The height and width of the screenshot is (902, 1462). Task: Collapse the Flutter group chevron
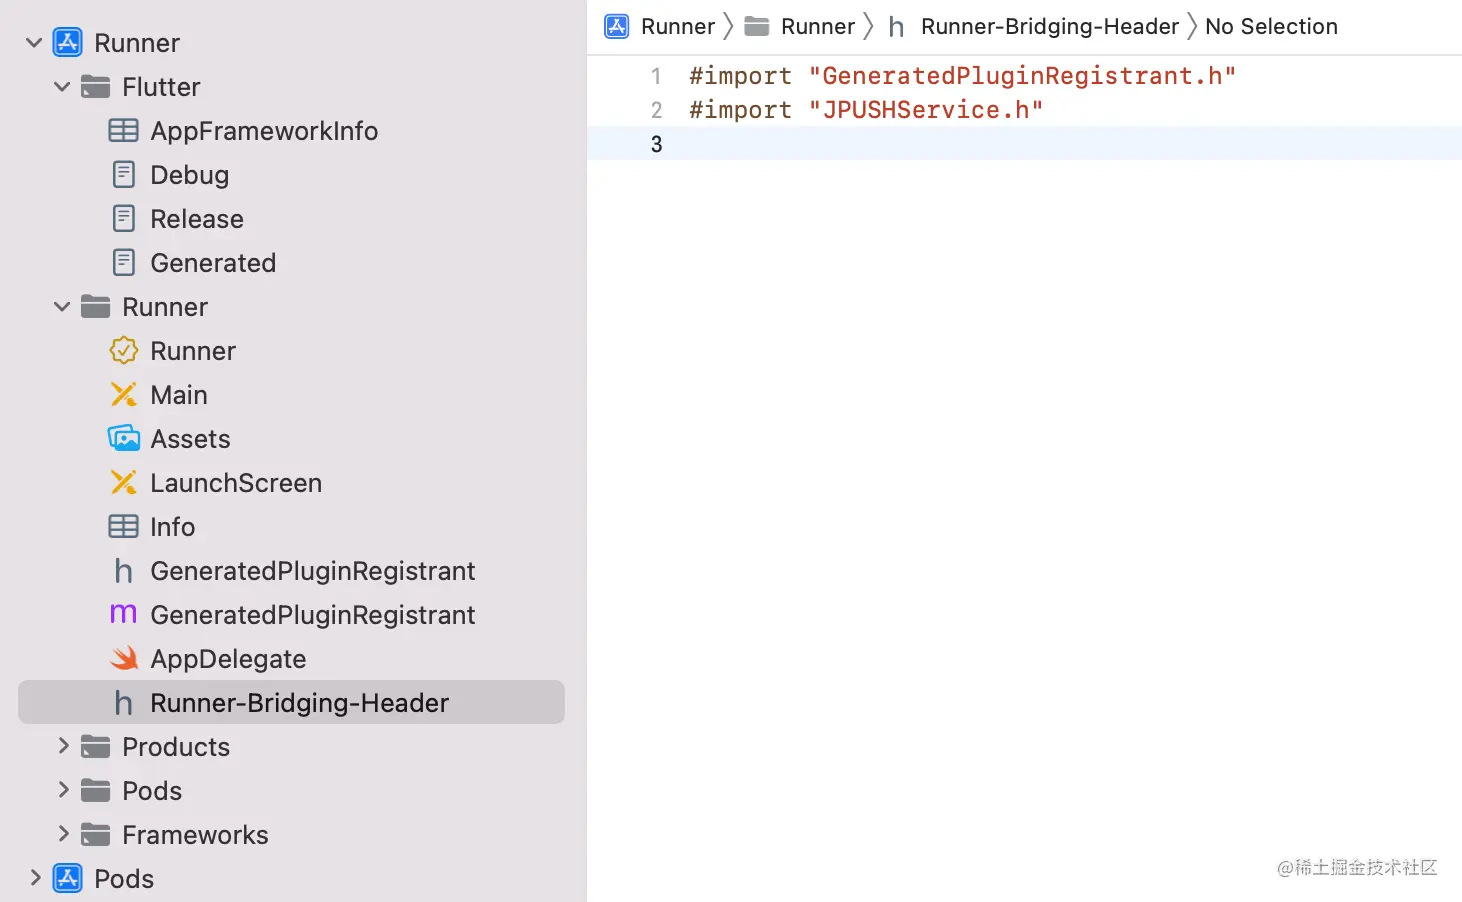pyautogui.click(x=62, y=87)
